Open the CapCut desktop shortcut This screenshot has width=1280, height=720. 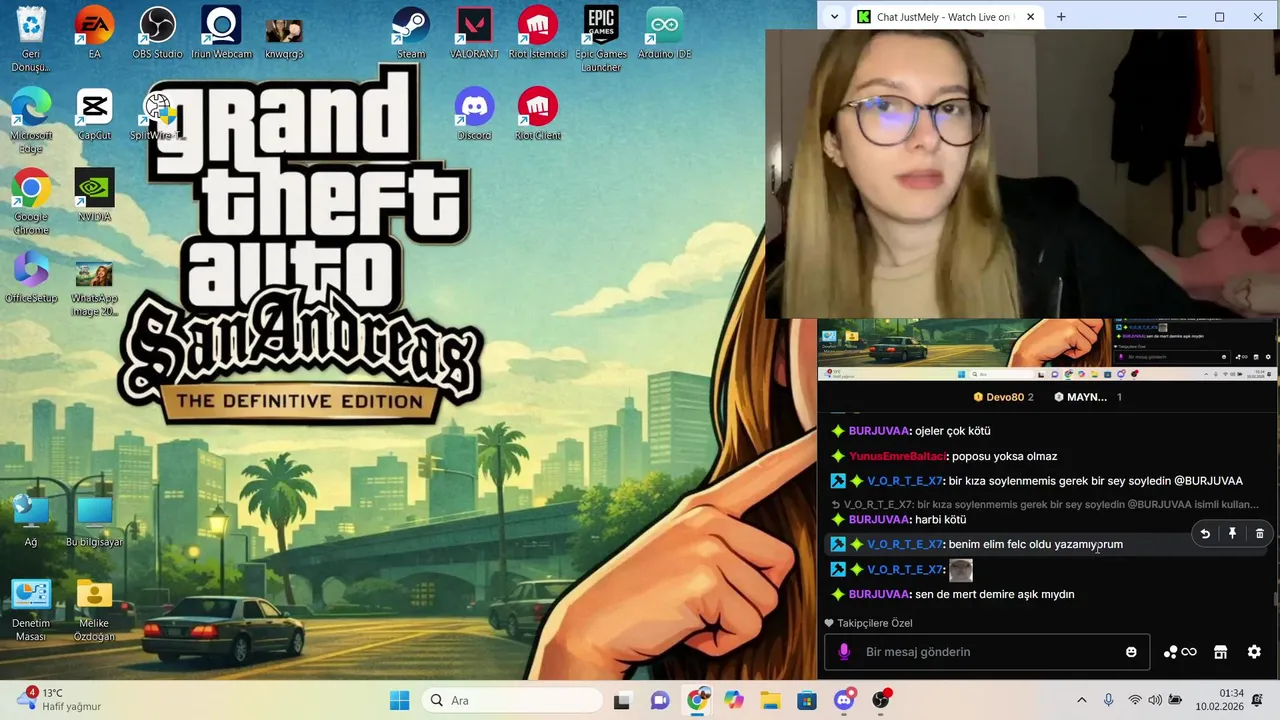tap(94, 114)
